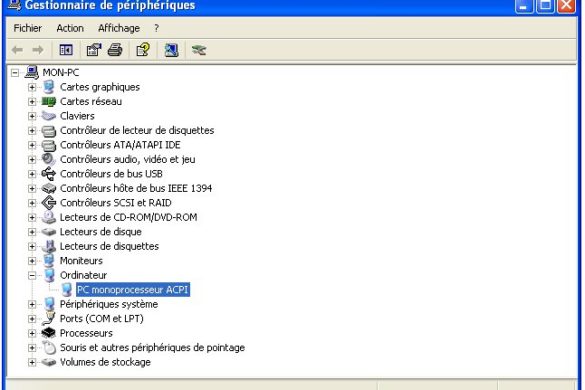Select PC monoprocesseur ACPI entry
The image size is (585, 390).
coord(133,290)
